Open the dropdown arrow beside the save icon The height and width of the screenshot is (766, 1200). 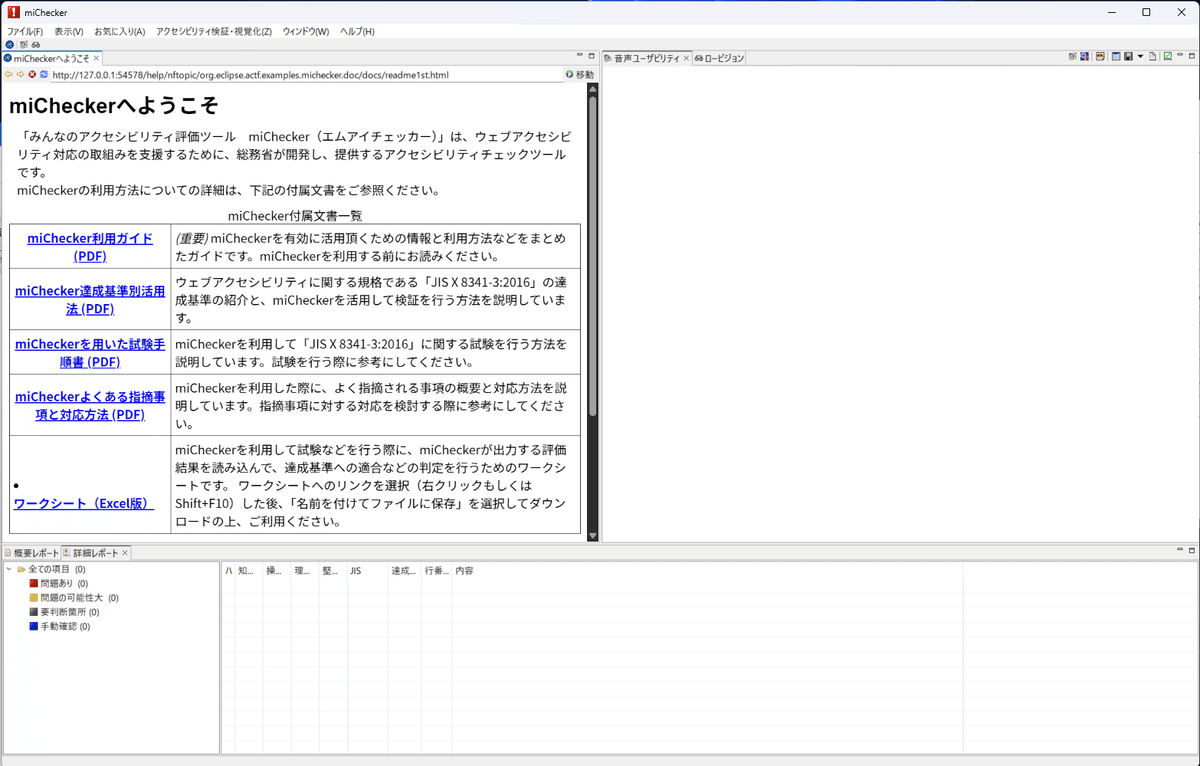(1140, 55)
